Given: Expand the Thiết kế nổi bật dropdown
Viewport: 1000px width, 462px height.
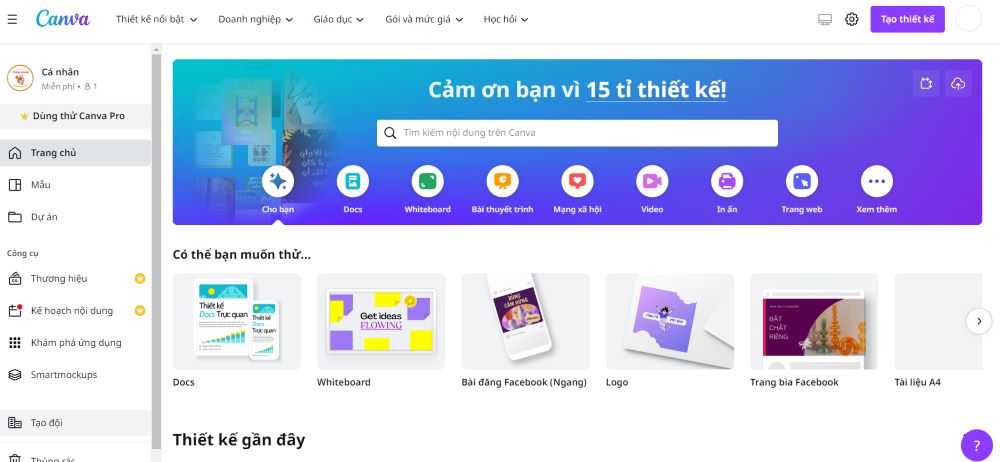Looking at the screenshot, I should click(x=157, y=19).
